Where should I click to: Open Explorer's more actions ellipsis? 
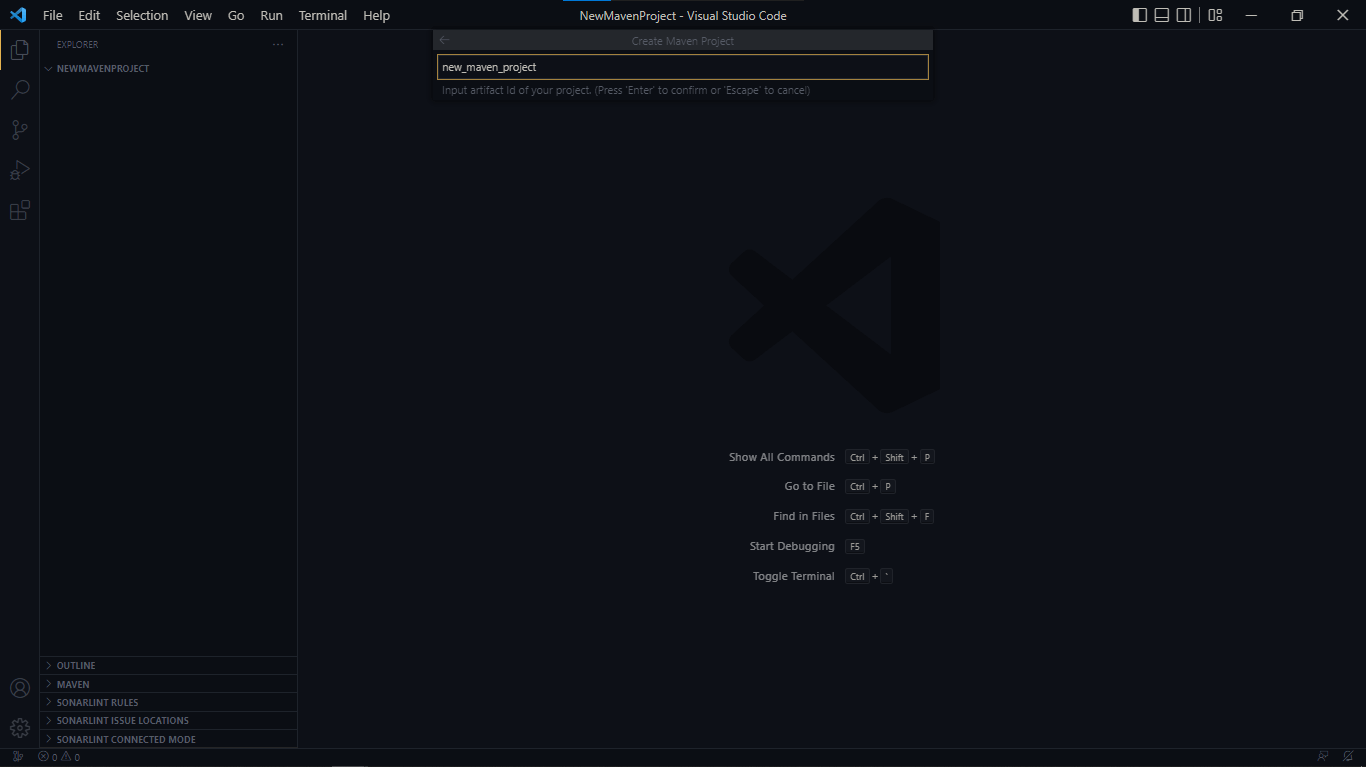(278, 44)
